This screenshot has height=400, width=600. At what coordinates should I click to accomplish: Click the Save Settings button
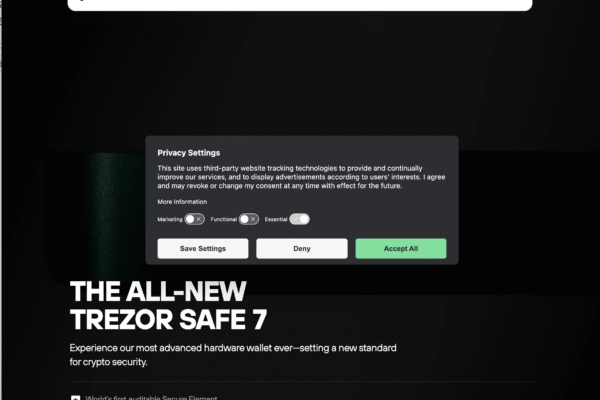pos(203,249)
